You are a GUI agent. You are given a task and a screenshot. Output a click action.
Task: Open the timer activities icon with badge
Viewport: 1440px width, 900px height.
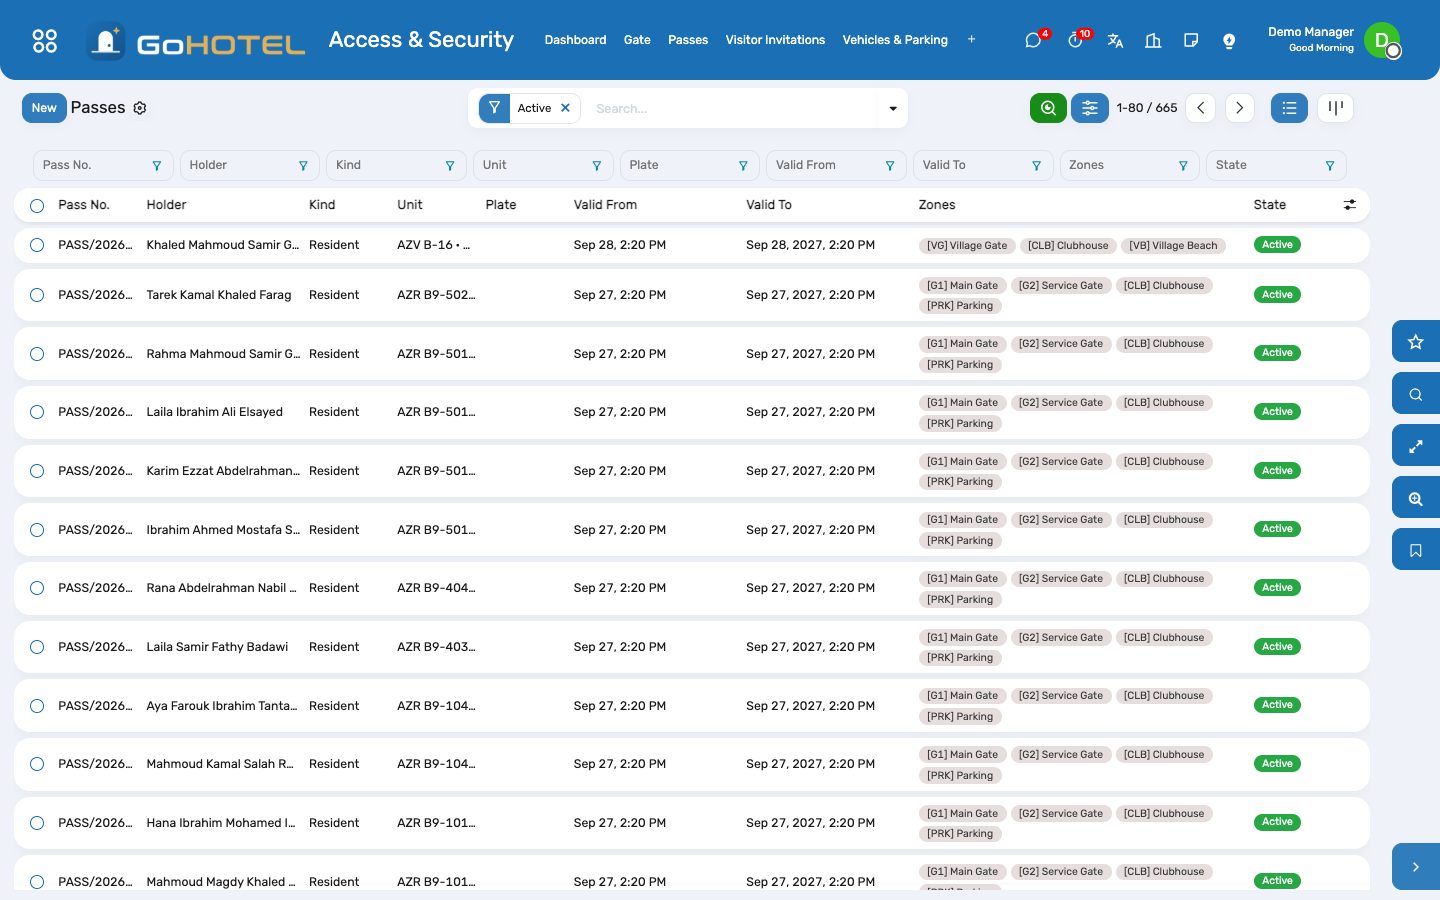(x=1076, y=40)
